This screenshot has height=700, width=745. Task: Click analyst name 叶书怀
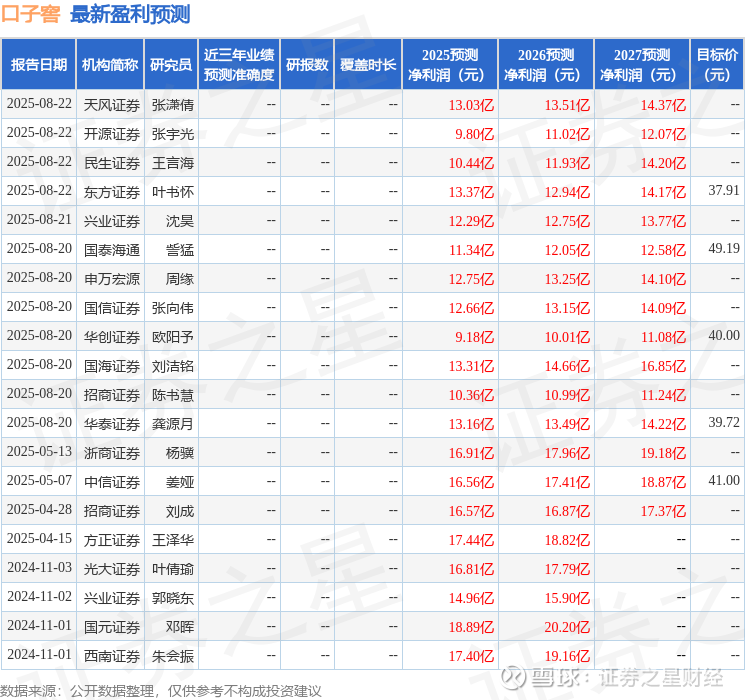(x=173, y=192)
